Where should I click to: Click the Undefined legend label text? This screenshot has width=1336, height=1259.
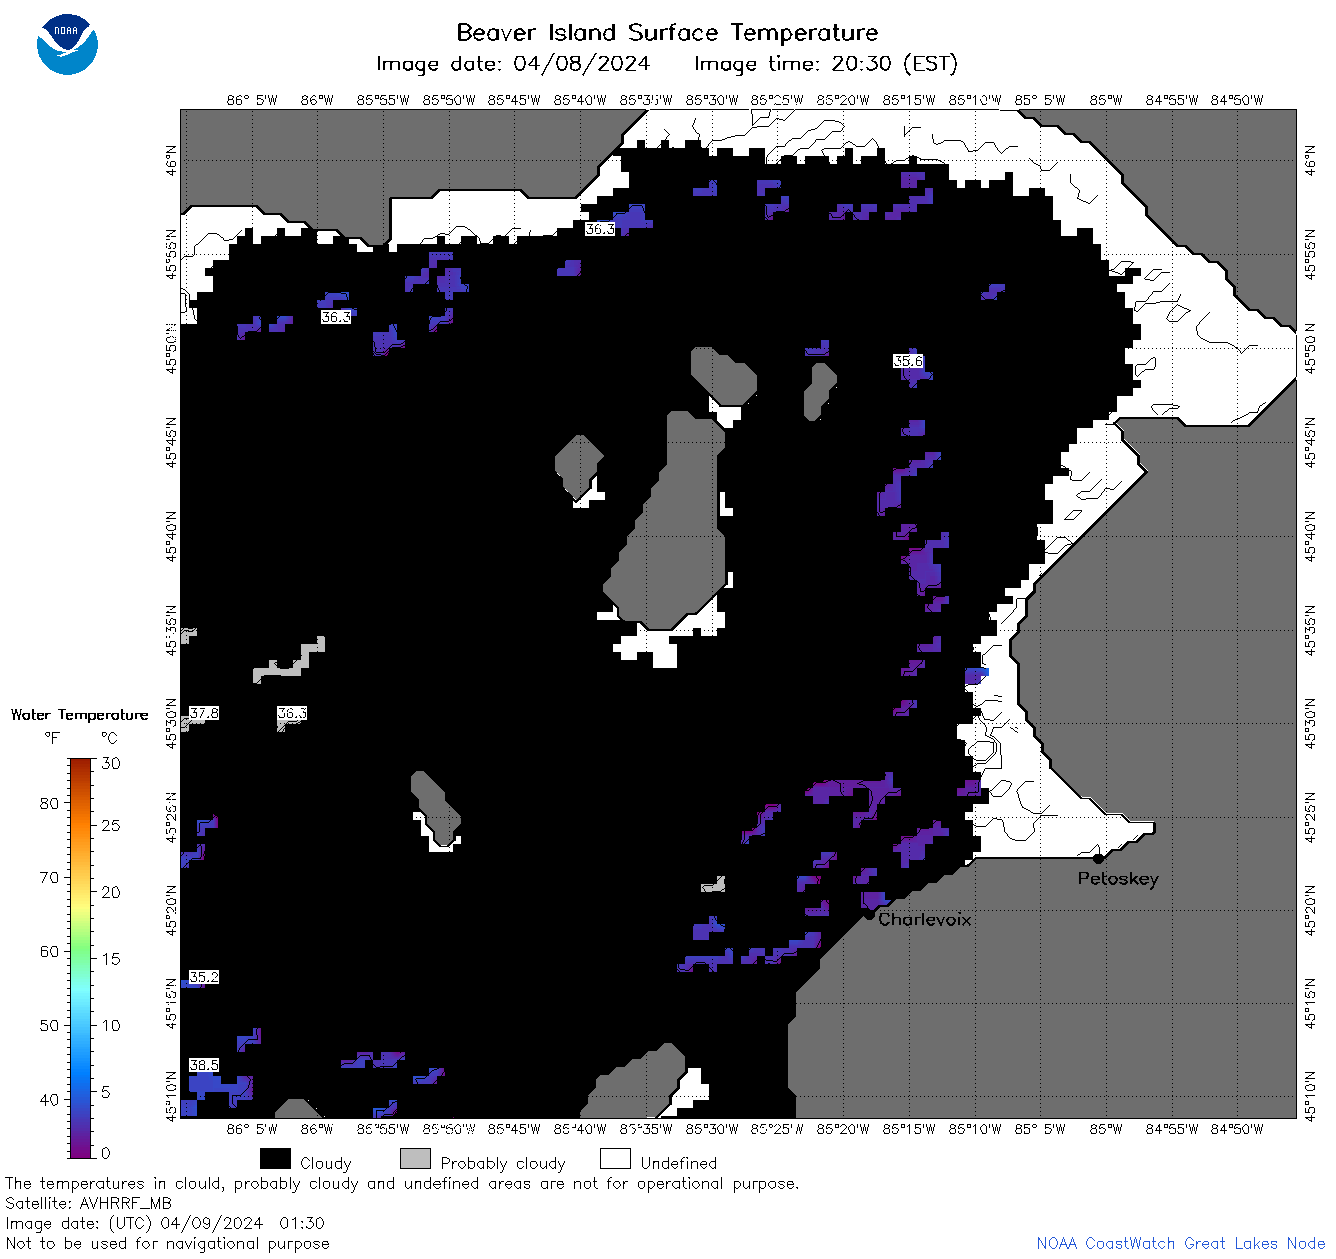click(679, 1163)
